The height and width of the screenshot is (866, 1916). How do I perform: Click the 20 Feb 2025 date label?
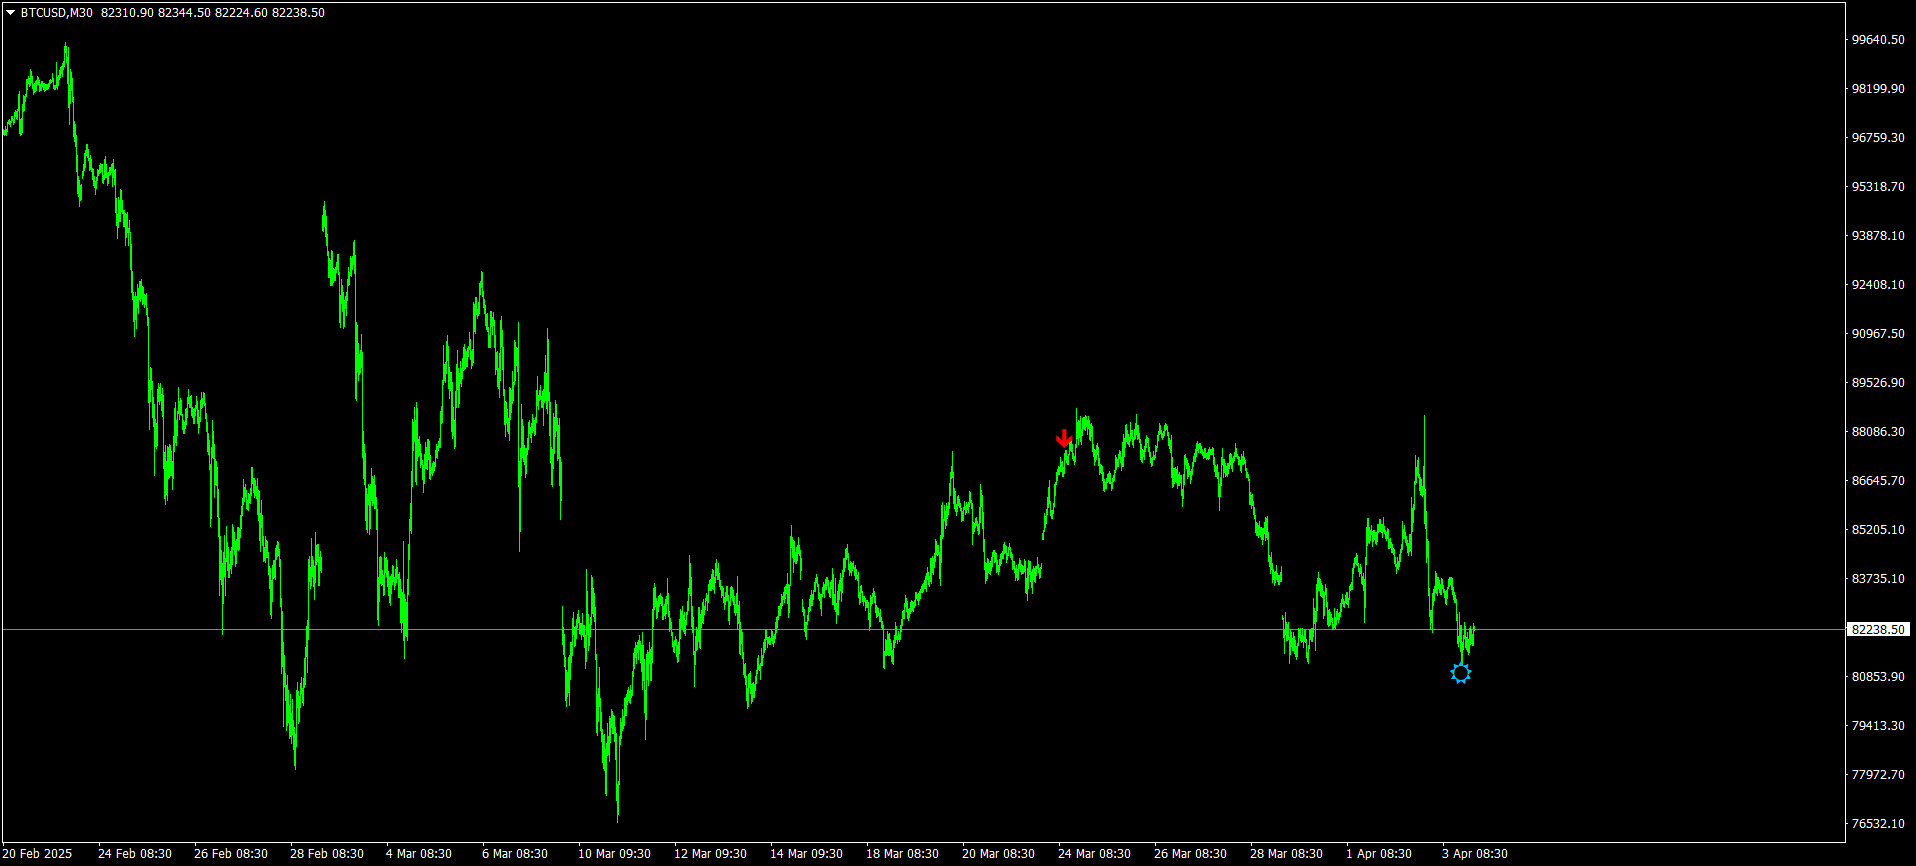tap(37, 854)
